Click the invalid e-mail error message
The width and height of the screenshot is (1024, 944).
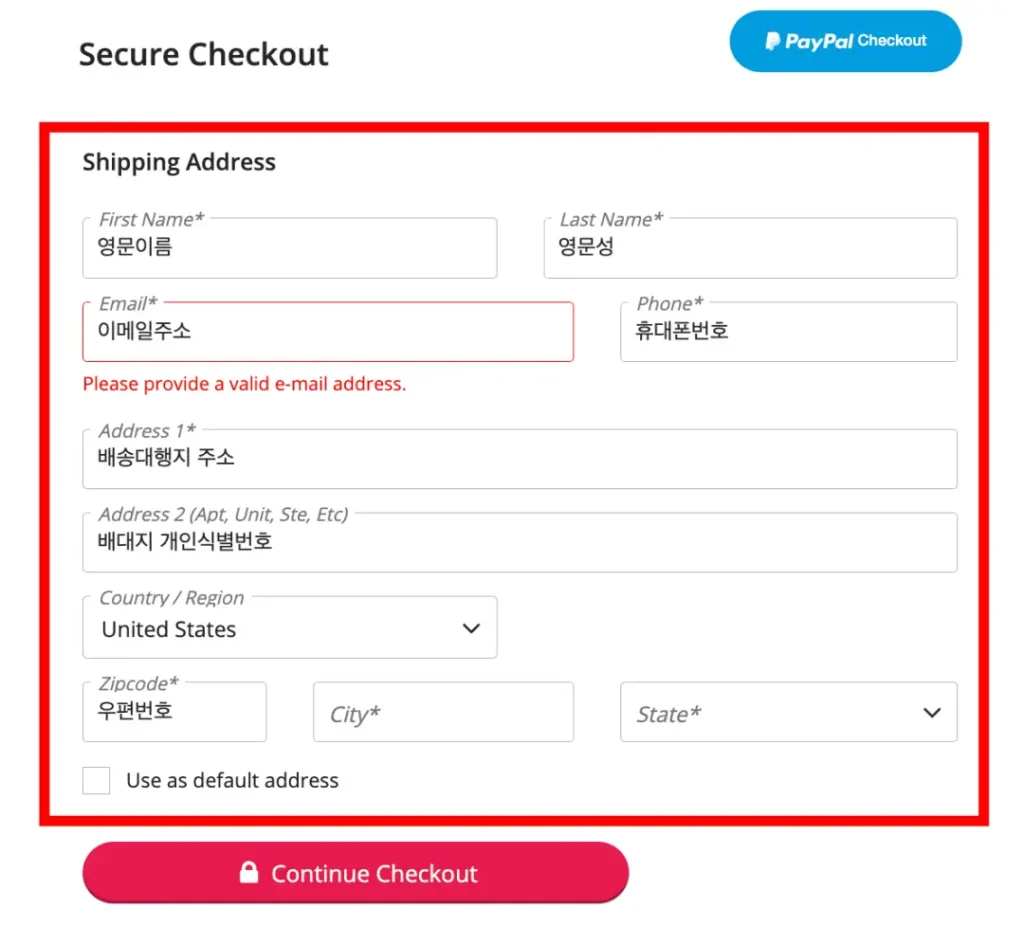click(x=244, y=384)
